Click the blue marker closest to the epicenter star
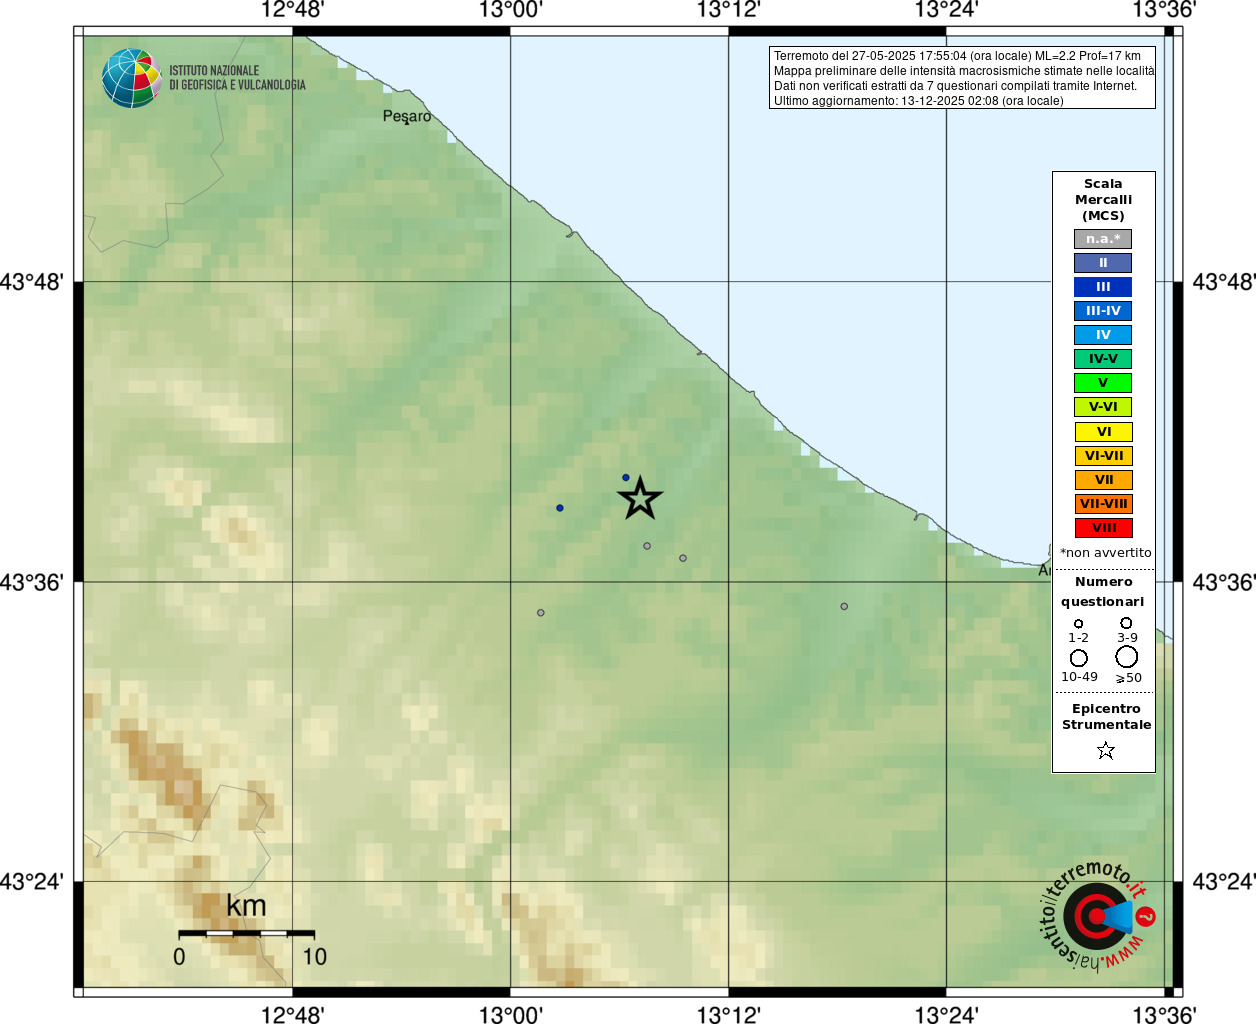The width and height of the screenshot is (1256, 1024). tap(626, 478)
